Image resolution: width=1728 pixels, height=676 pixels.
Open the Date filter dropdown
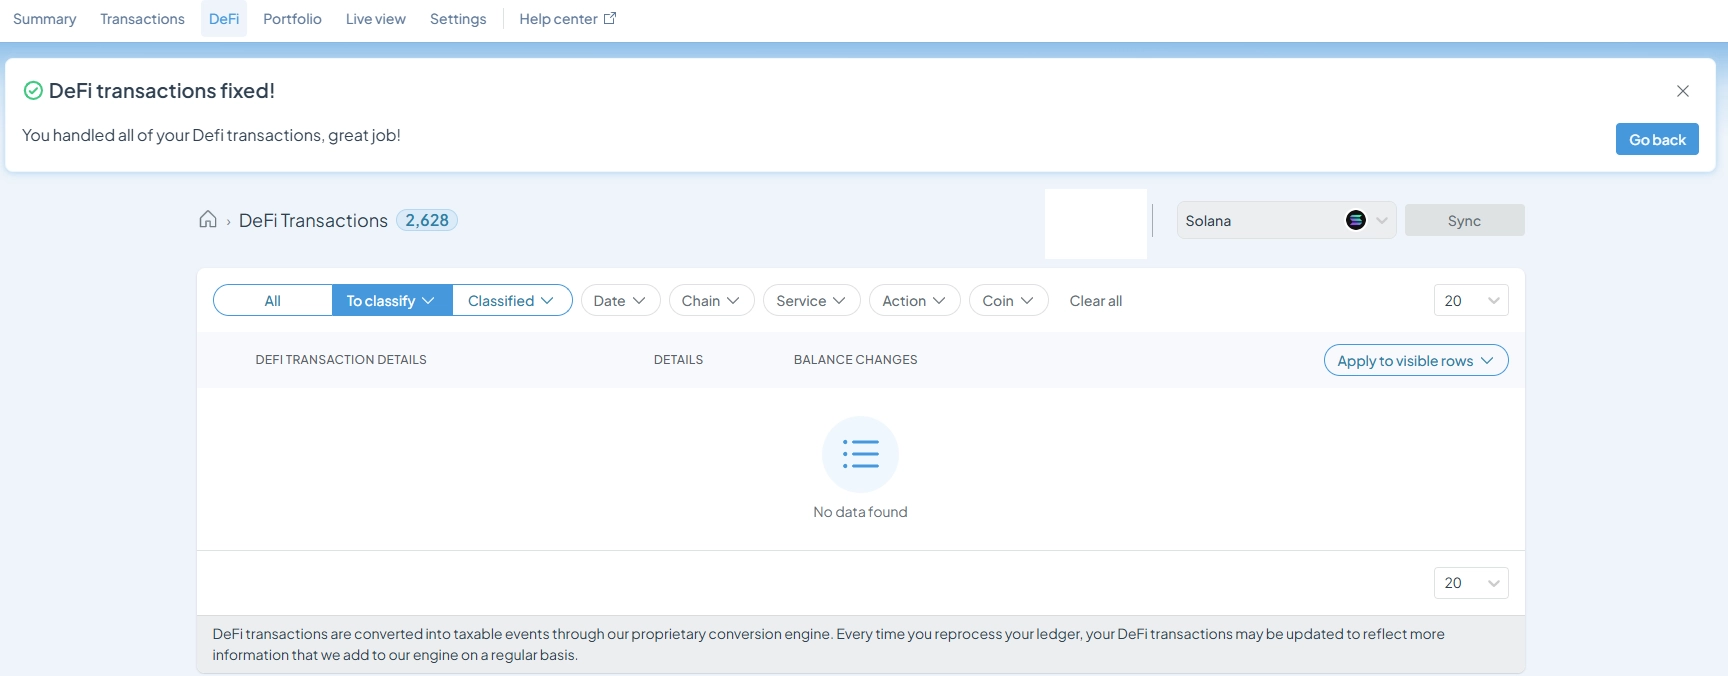coord(620,301)
